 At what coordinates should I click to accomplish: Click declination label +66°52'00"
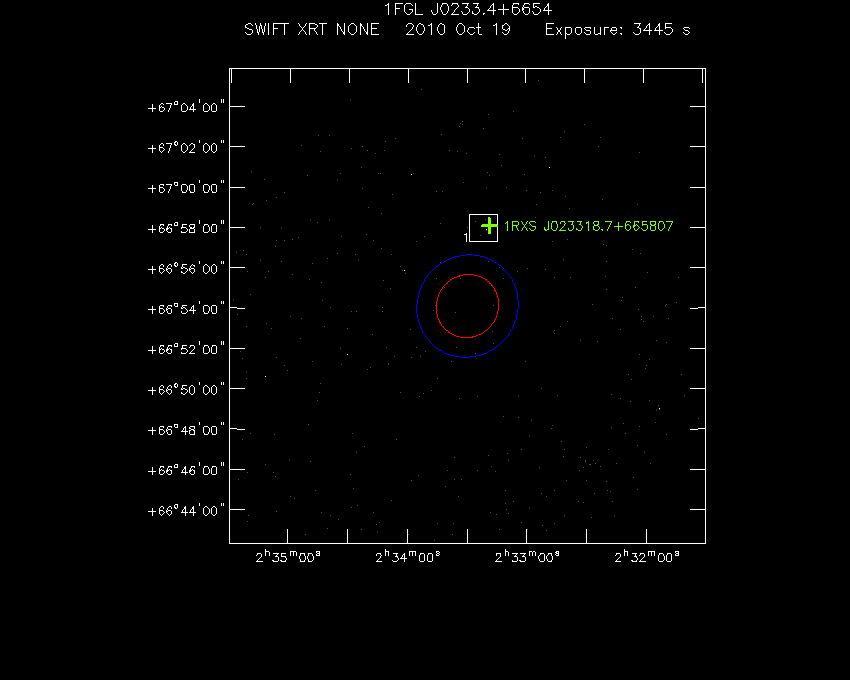pos(186,349)
